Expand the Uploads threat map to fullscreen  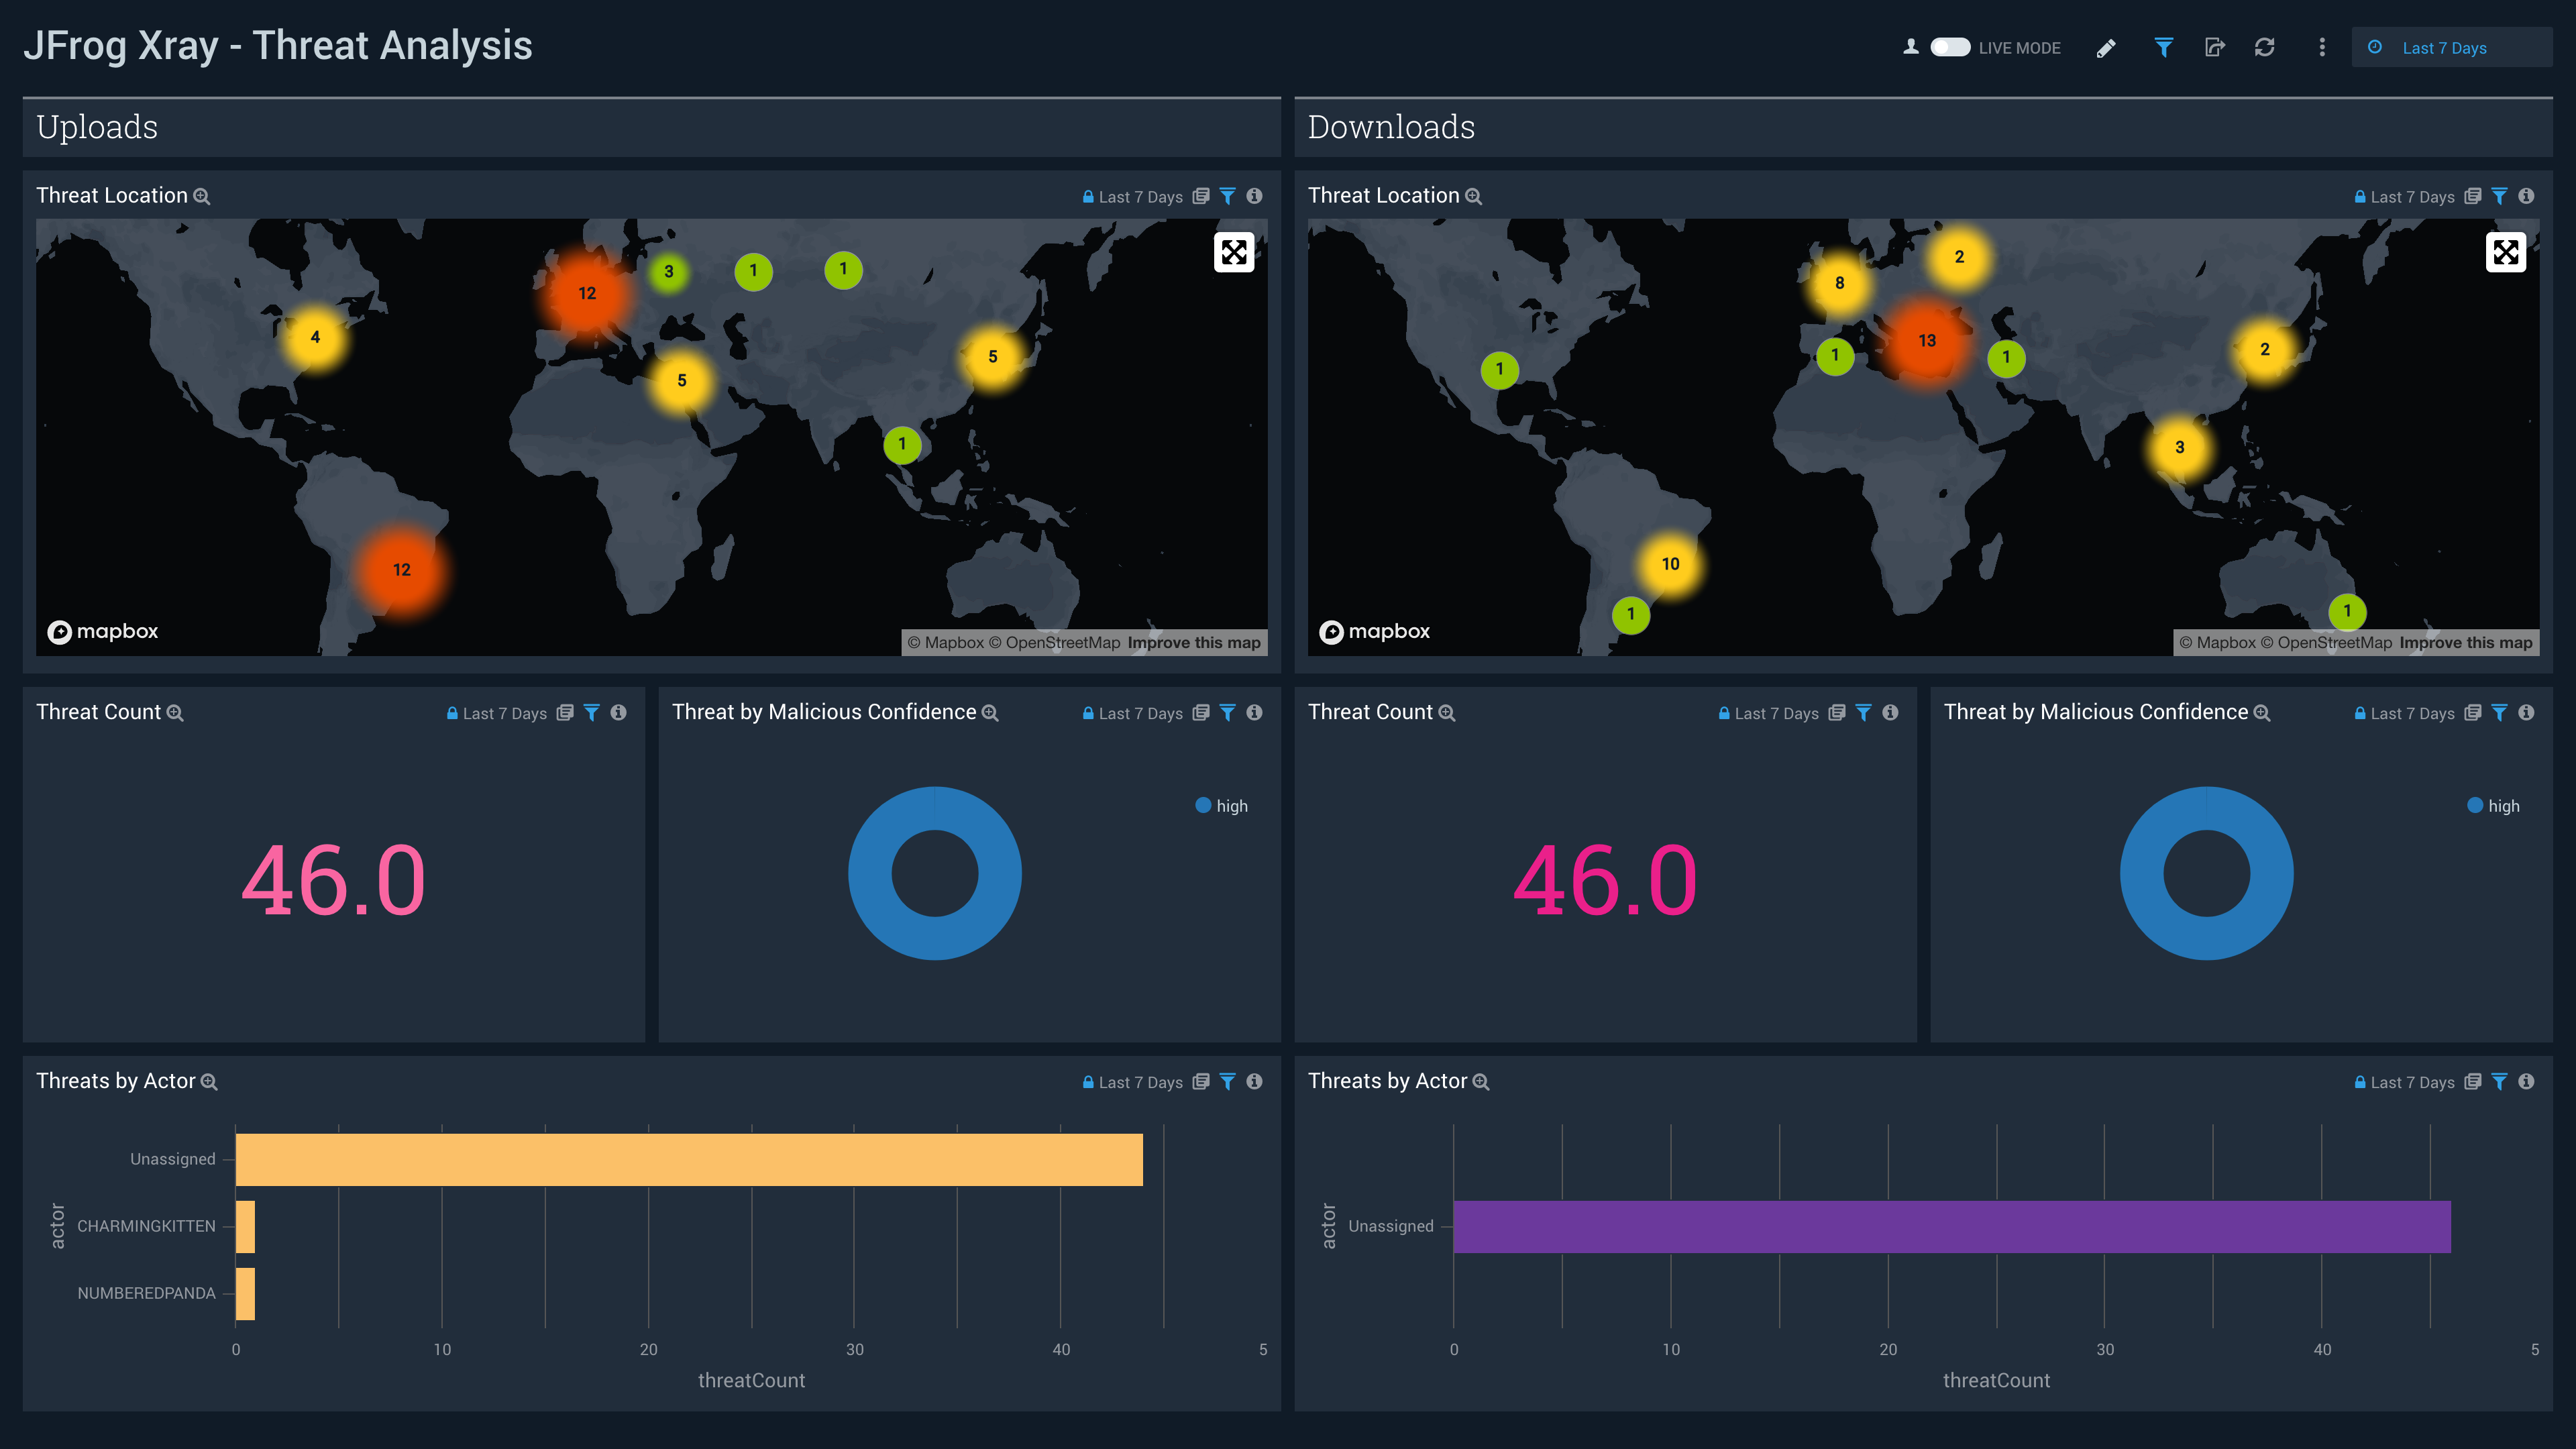click(1234, 252)
